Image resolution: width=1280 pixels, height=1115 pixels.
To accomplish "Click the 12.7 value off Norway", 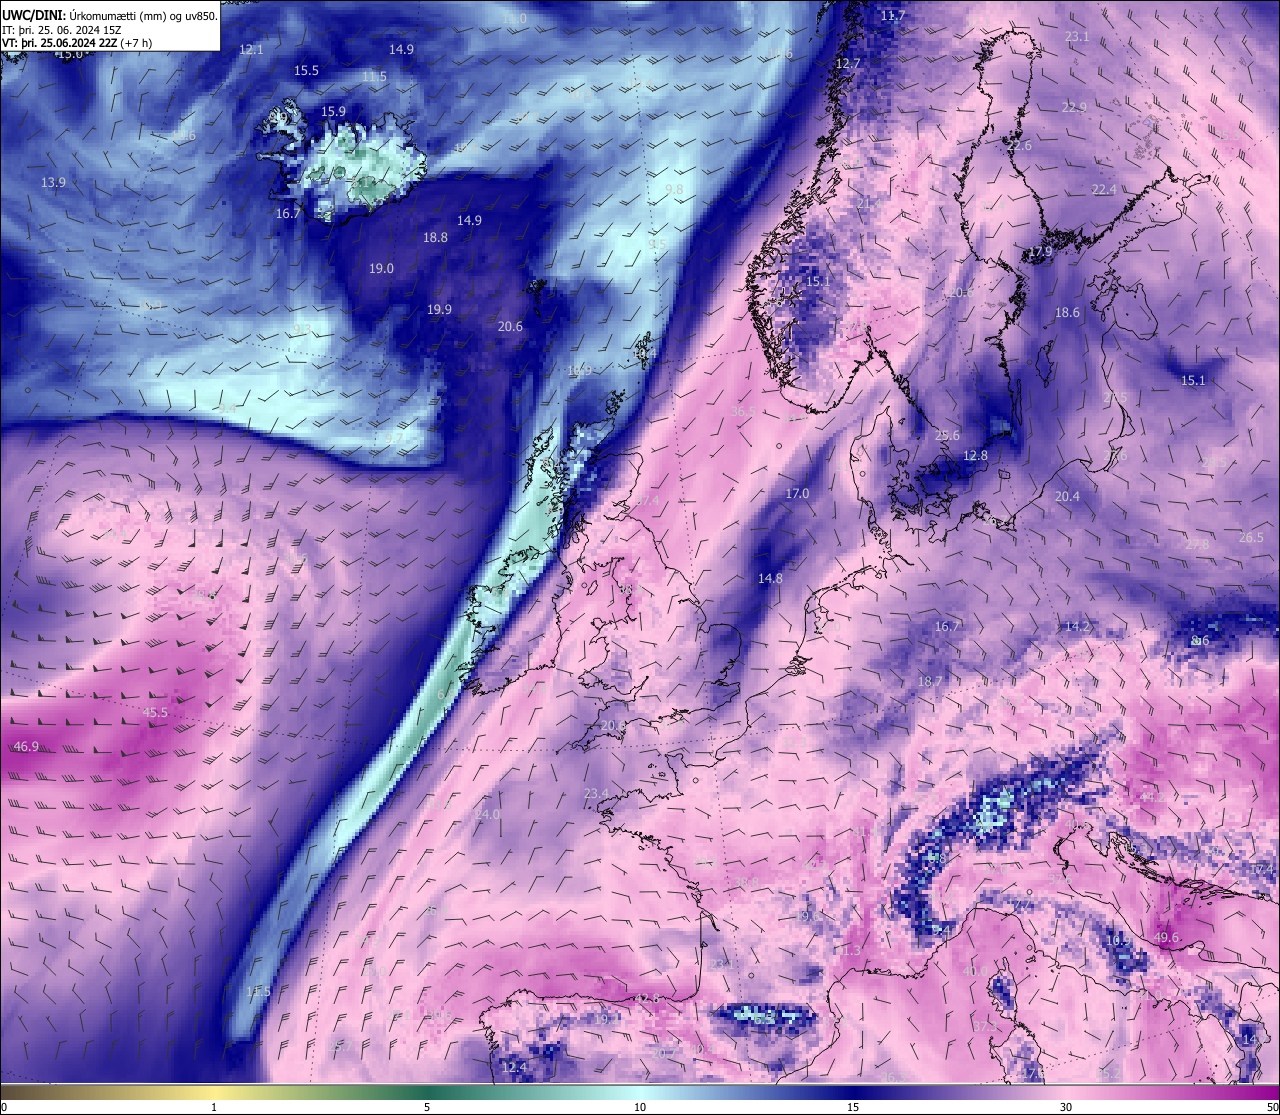I will 847,63.
